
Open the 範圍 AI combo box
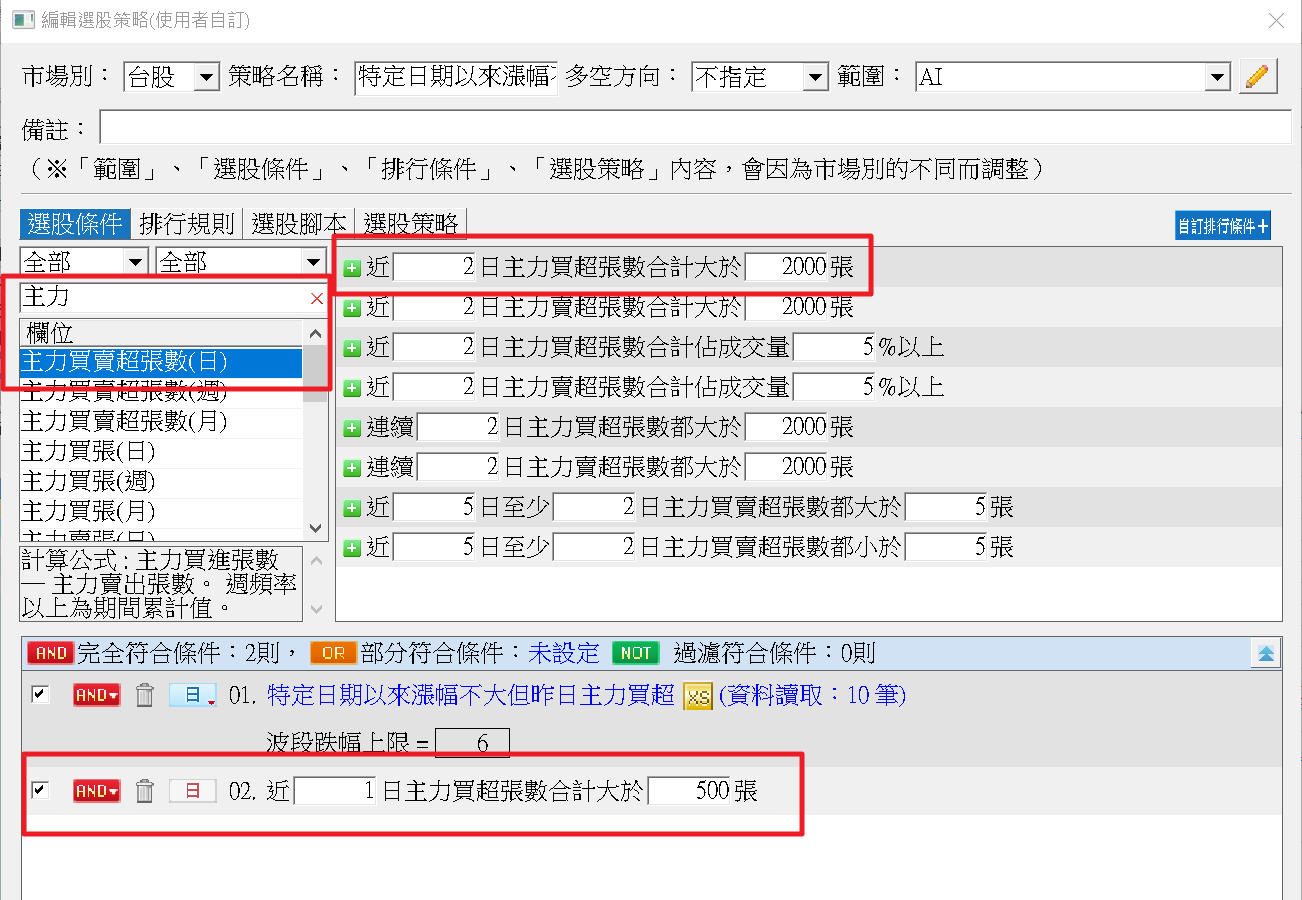[1216, 77]
